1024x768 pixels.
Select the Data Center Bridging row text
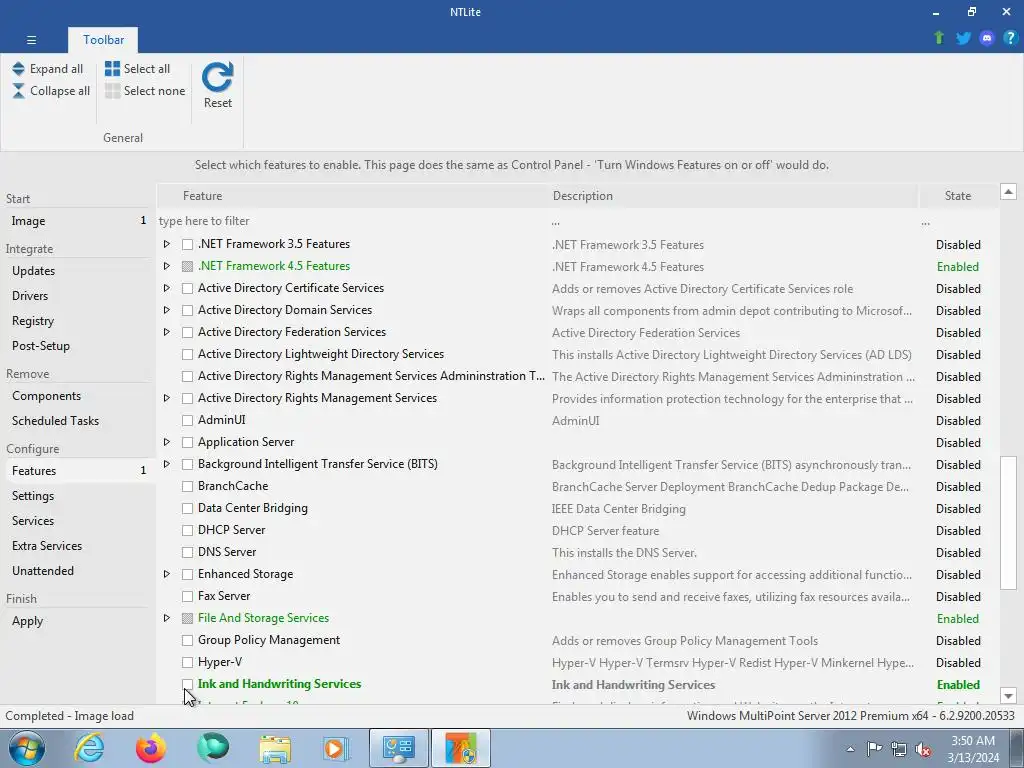253,508
